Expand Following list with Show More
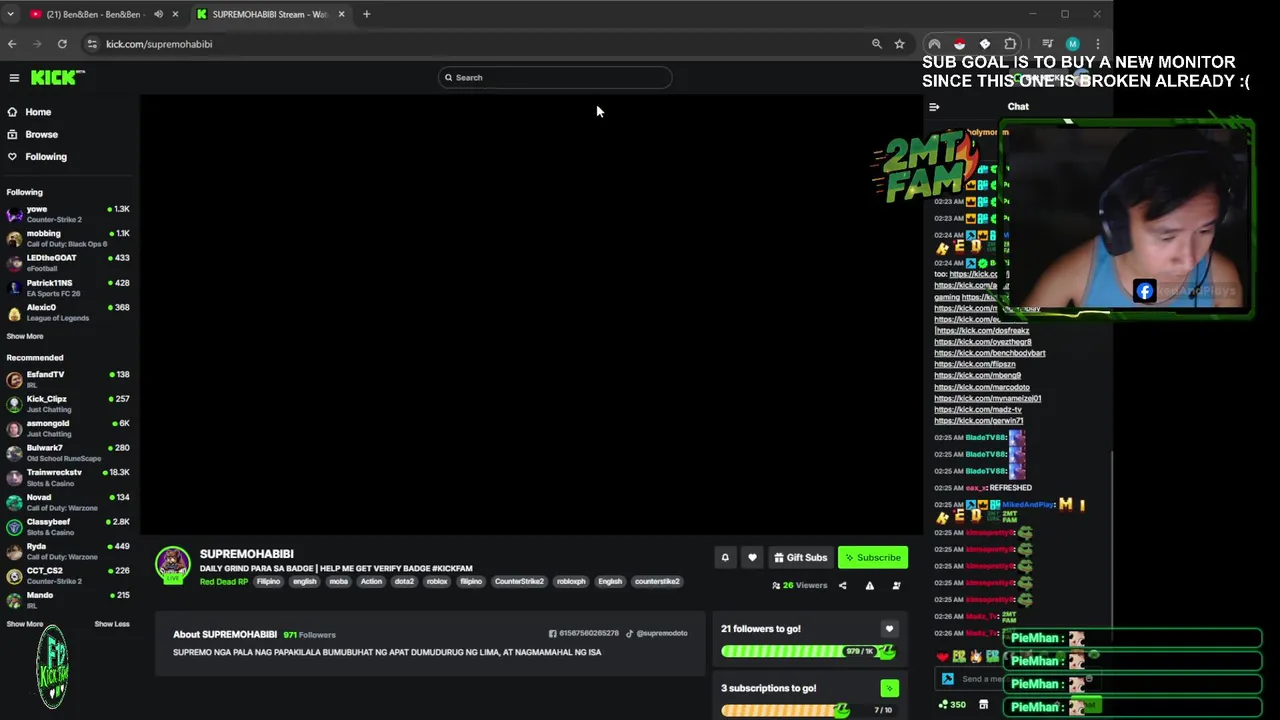The image size is (1280, 720). pos(25,337)
